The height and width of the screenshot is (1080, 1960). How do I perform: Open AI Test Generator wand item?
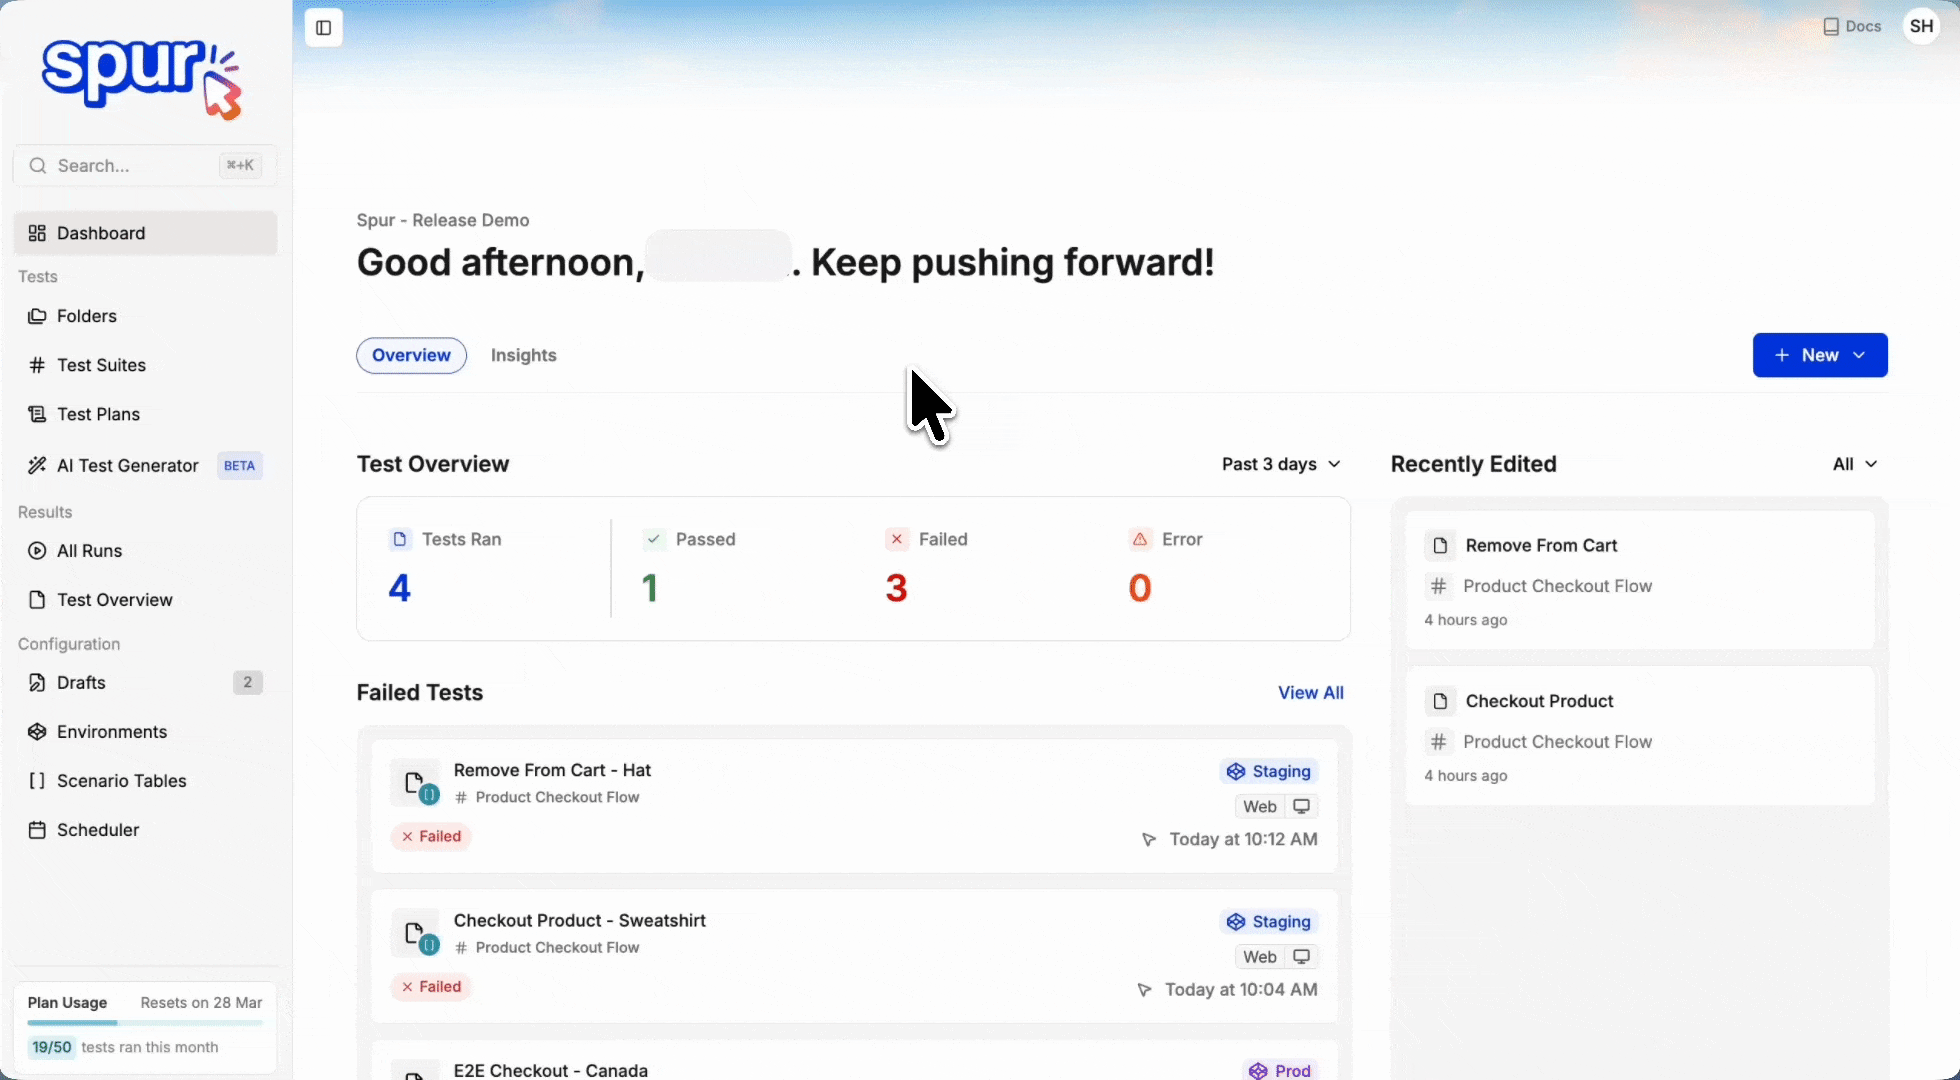pyautogui.click(x=127, y=465)
